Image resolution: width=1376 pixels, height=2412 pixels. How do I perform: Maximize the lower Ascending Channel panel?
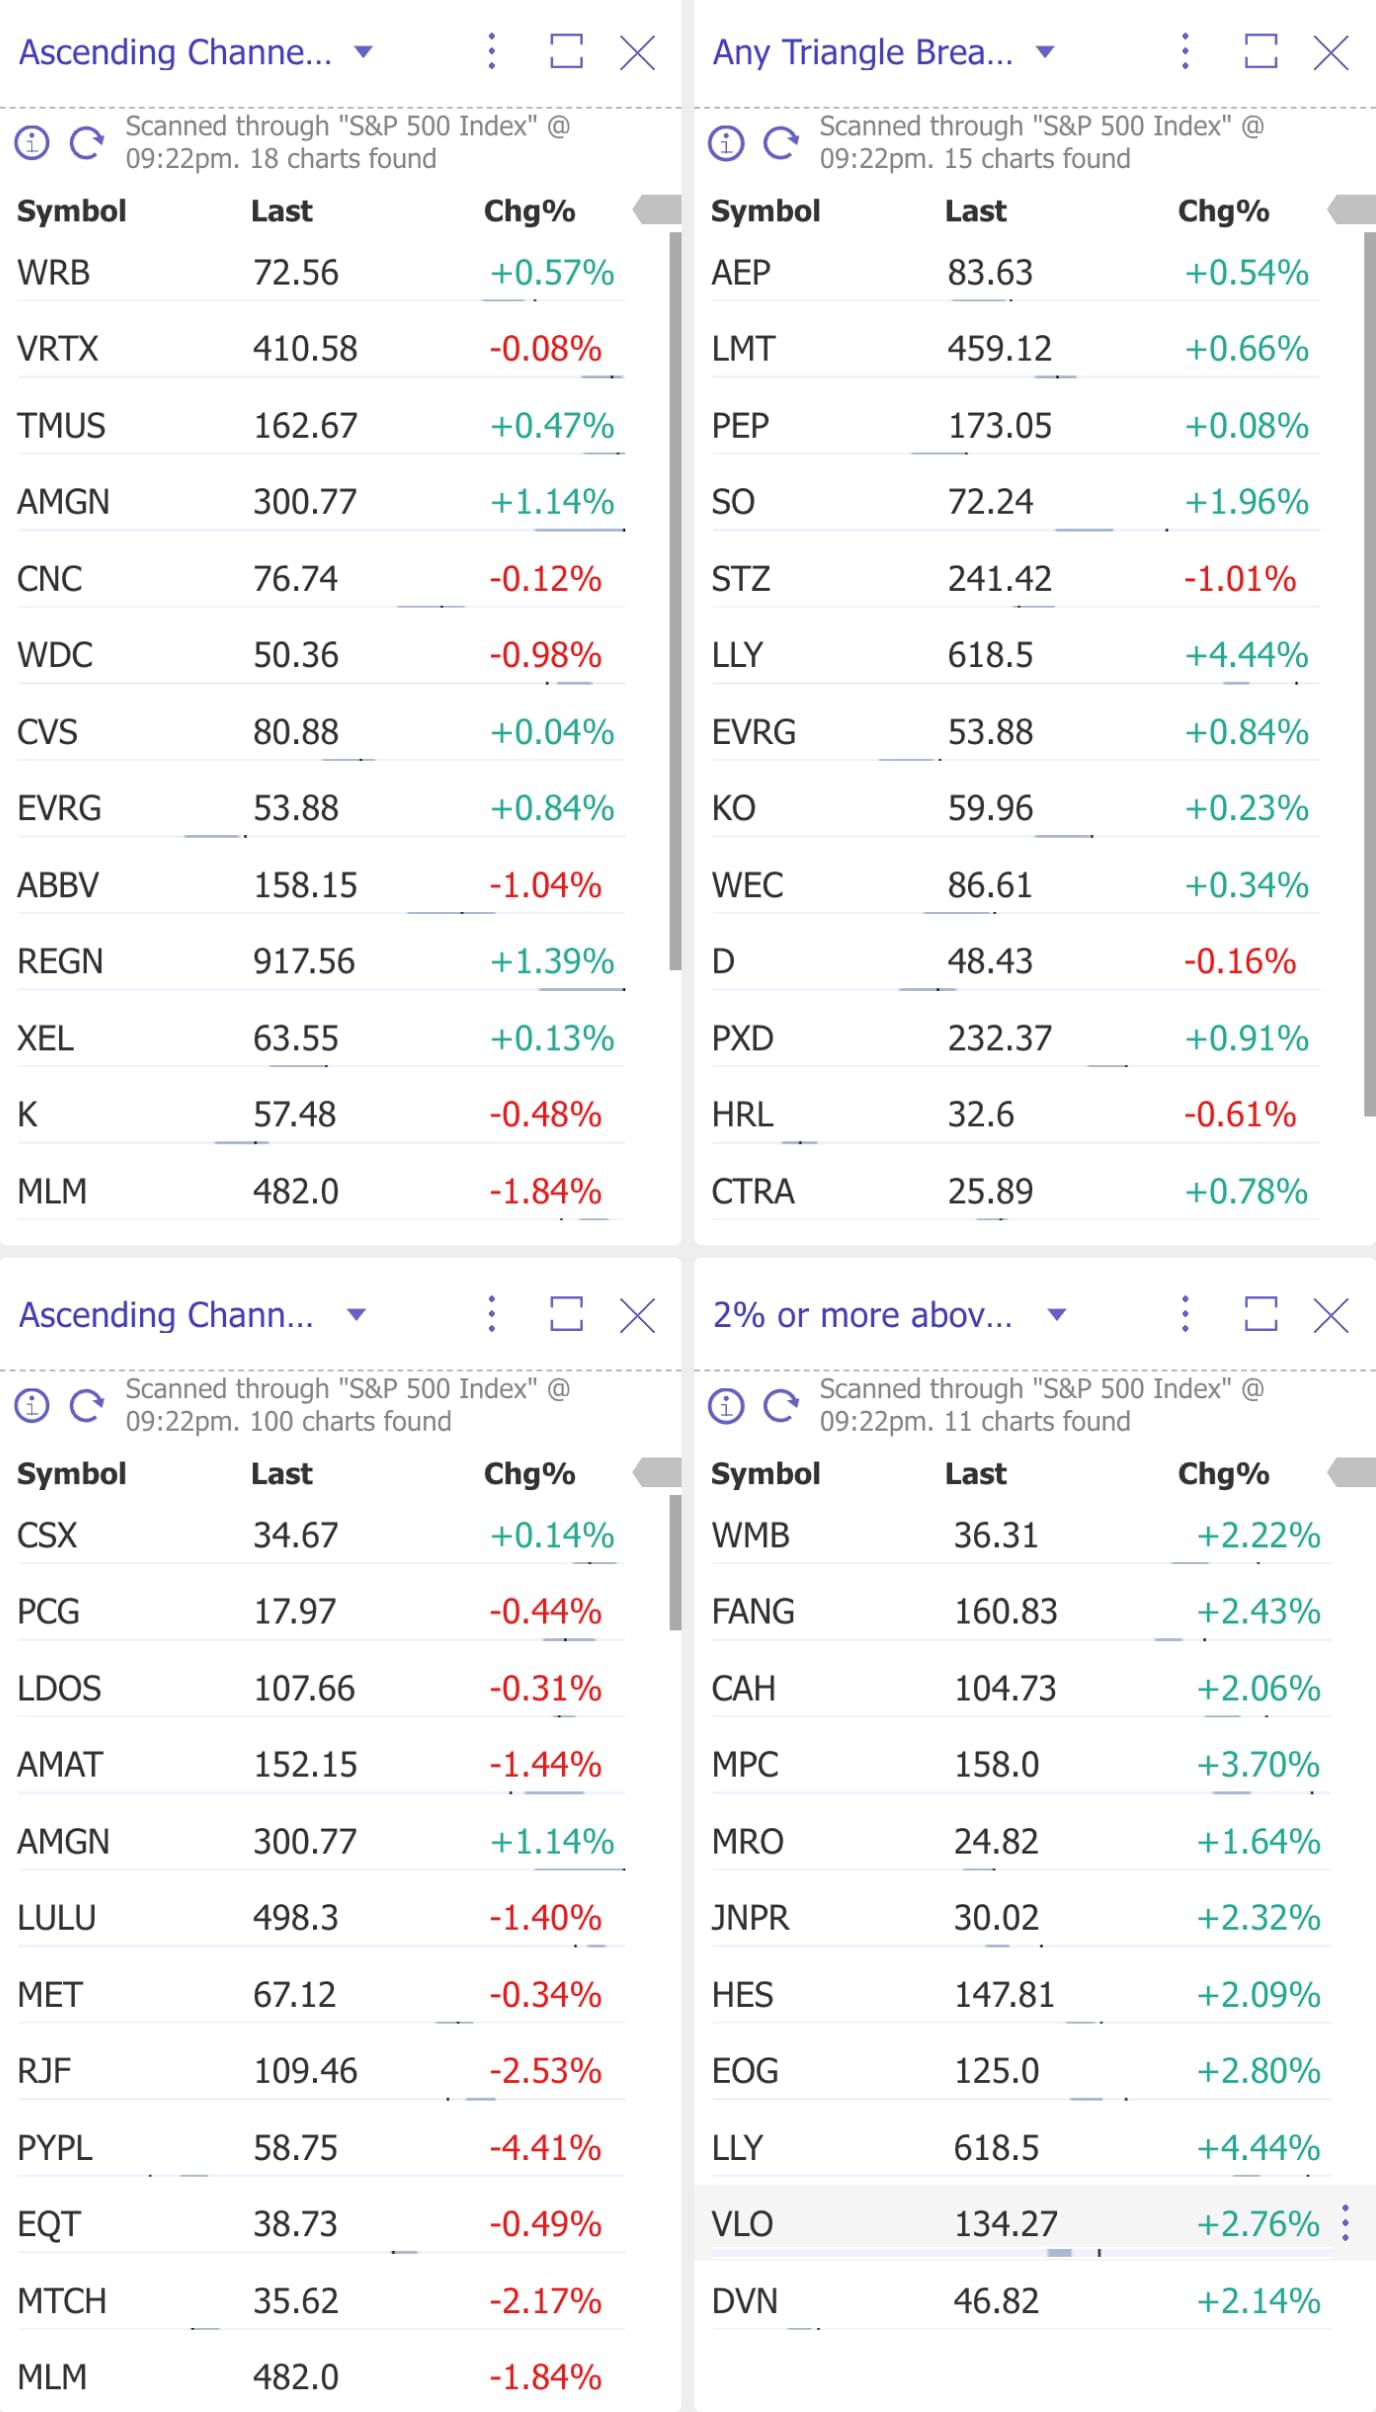coord(566,1315)
